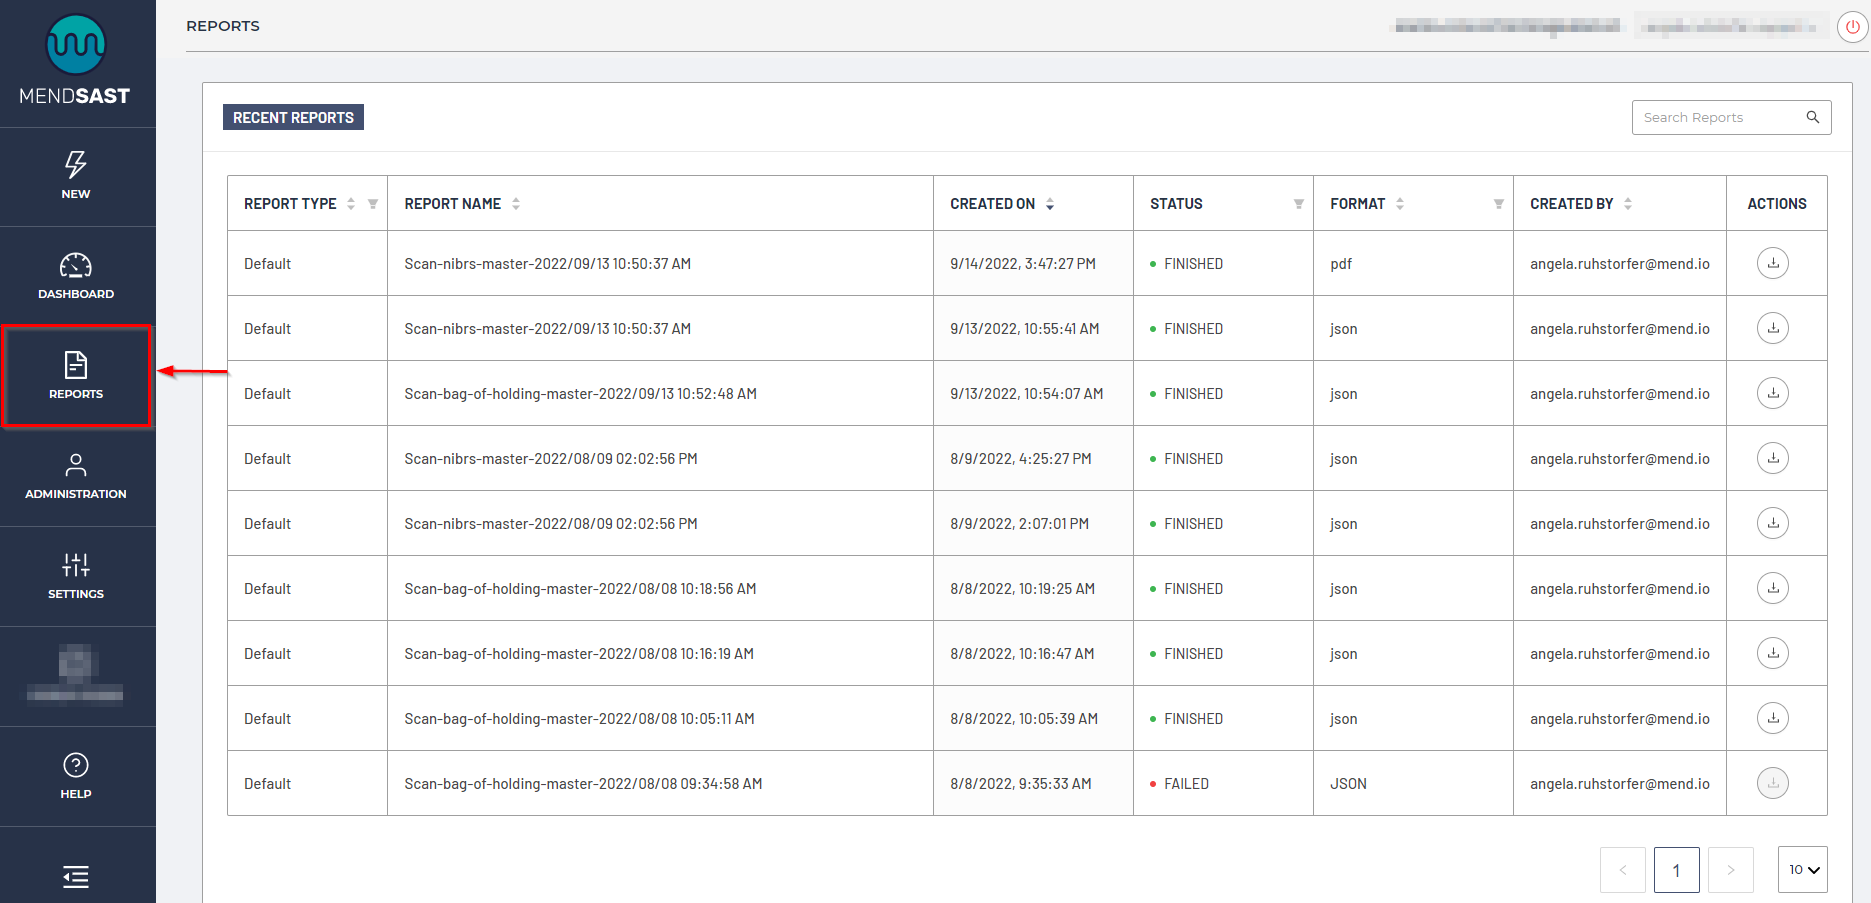Open the New scan lightning icon

(x=76, y=165)
